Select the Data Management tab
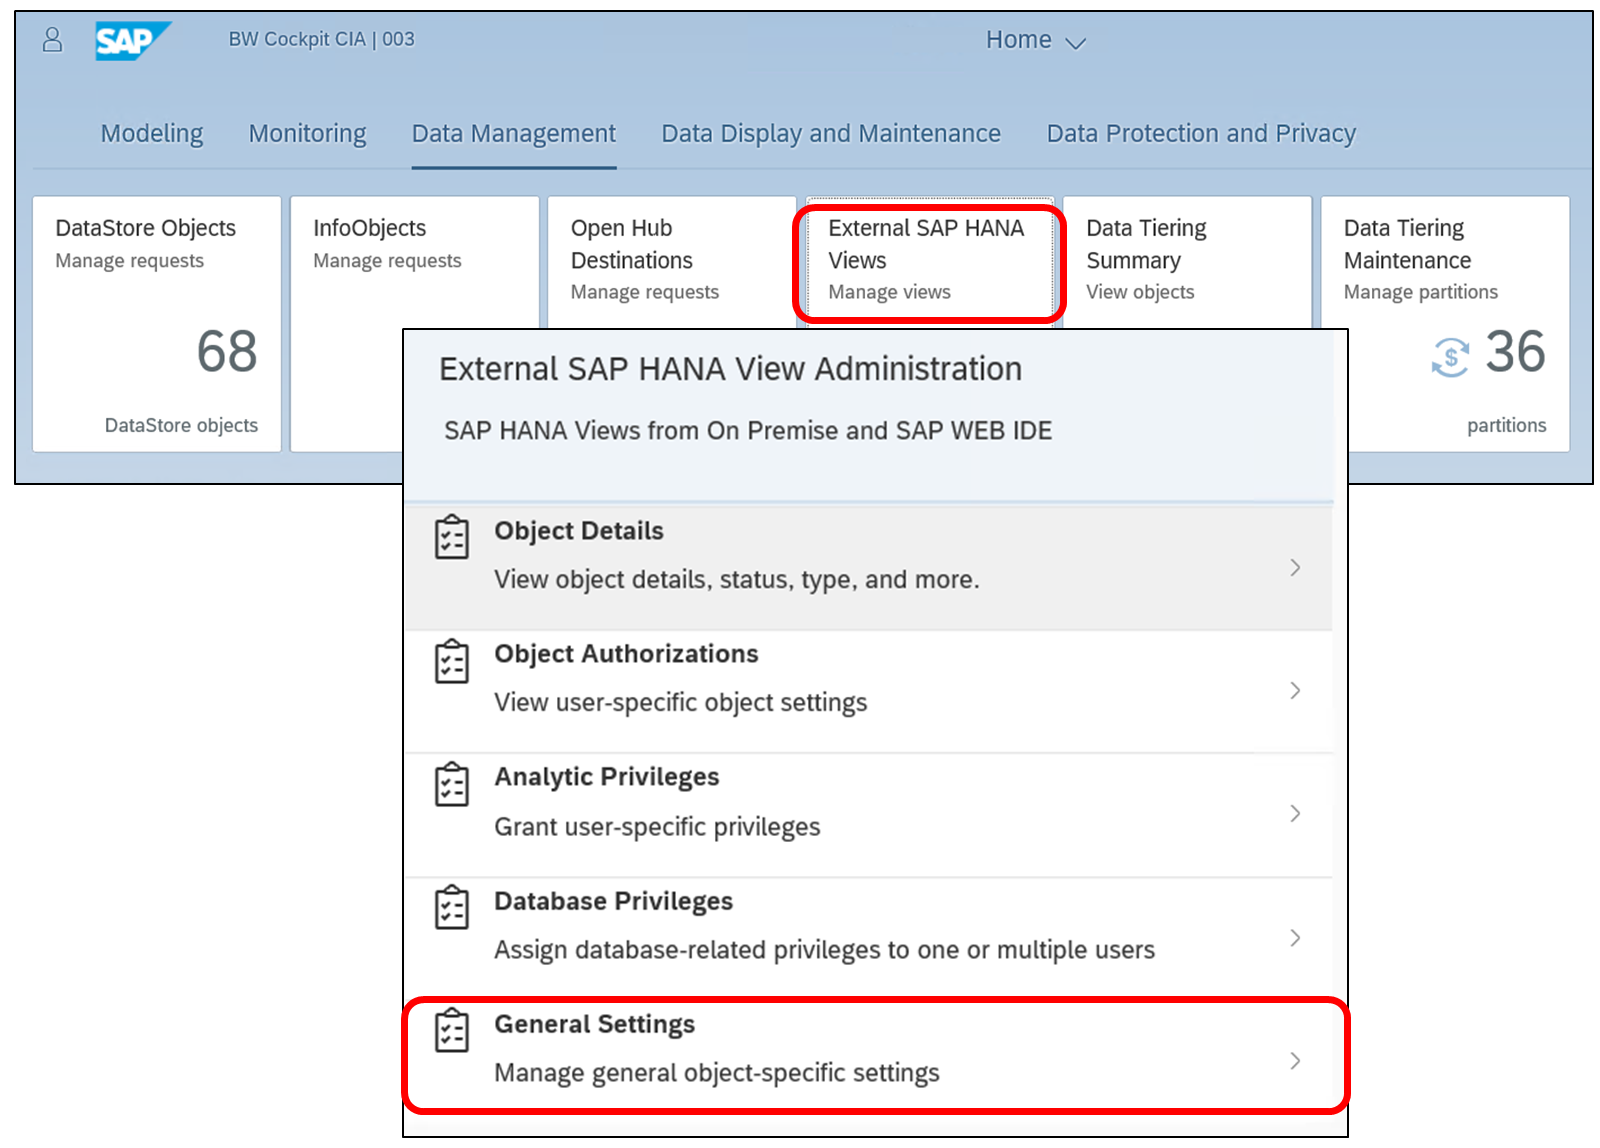1600x1148 pixels. click(x=514, y=134)
